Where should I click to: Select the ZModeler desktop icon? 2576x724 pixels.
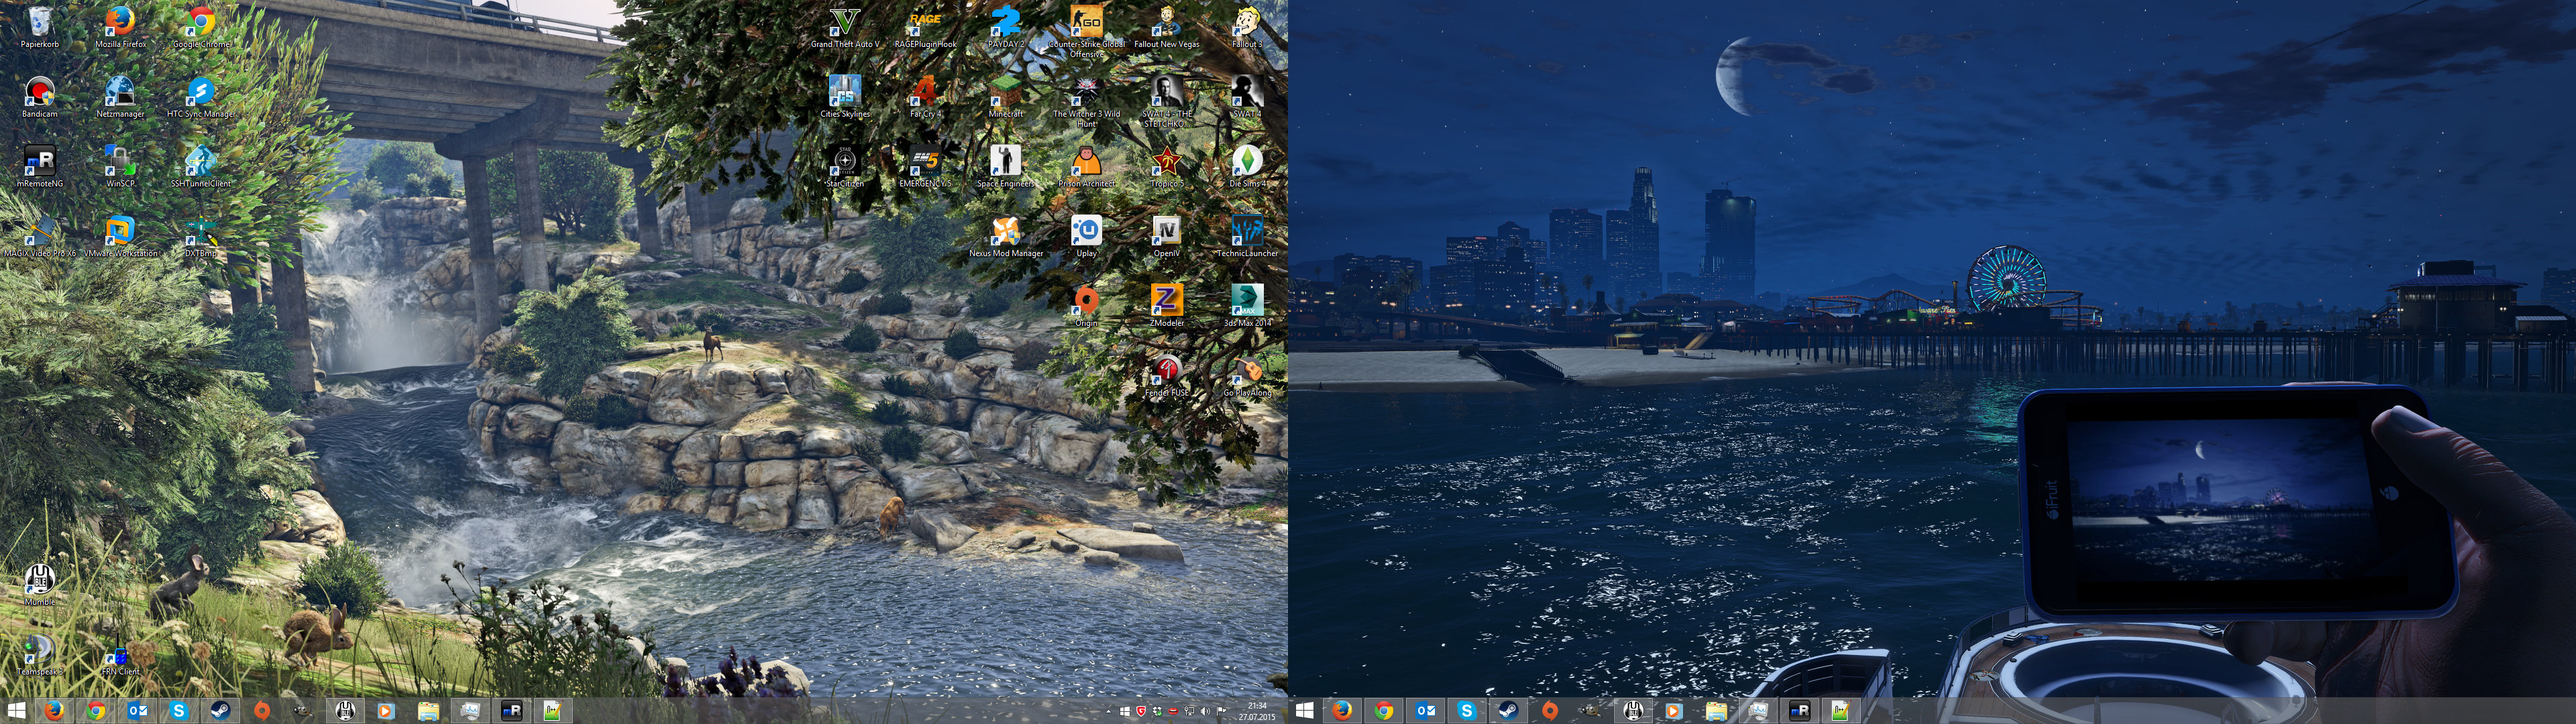[1166, 302]
